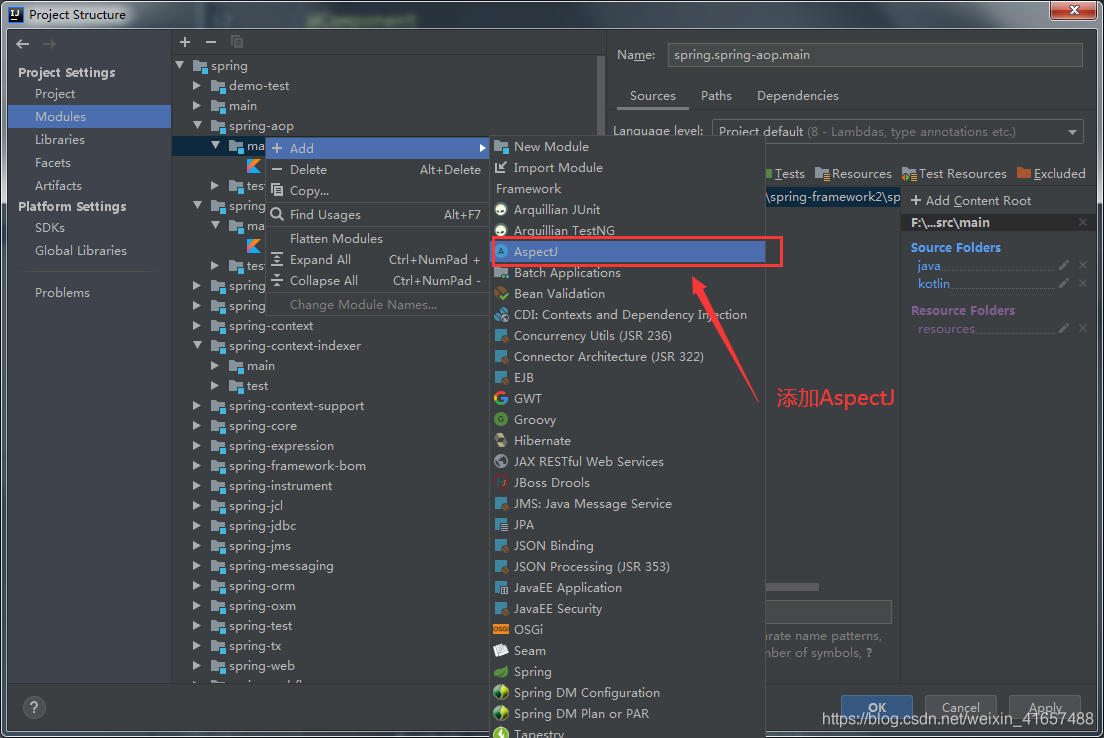Viewport: 1104px width, 738px height.
Task: Click the forward navigation arrow
Action: pyautogui.click(x=49, y=44)
